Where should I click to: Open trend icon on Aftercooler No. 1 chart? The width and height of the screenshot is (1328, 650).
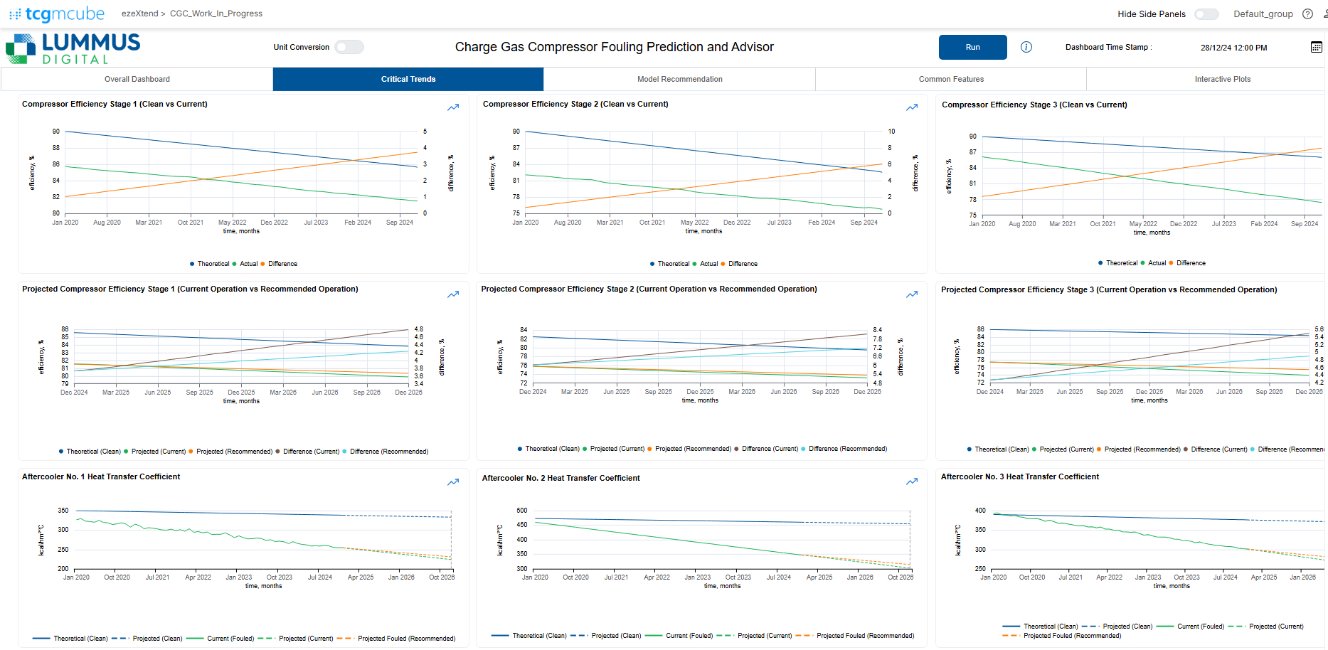pos(453,481)
